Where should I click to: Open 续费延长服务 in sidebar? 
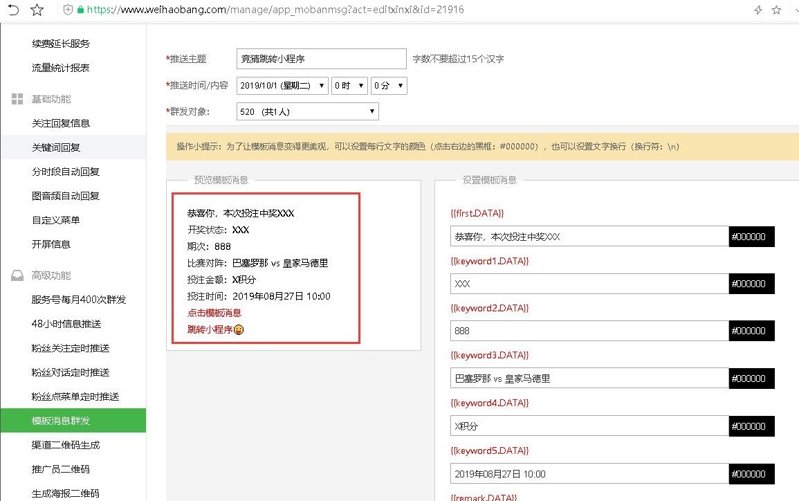tap(61, 44)
